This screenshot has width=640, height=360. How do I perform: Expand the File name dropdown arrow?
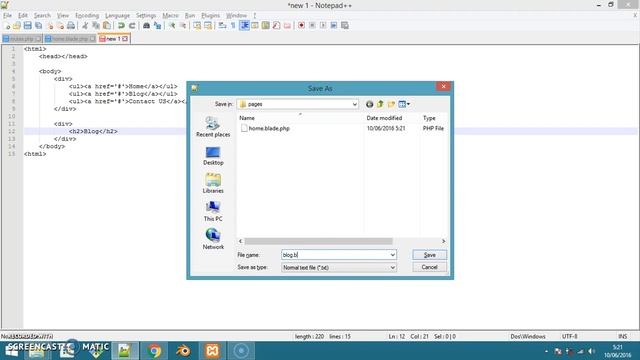[x=392, y=255]
